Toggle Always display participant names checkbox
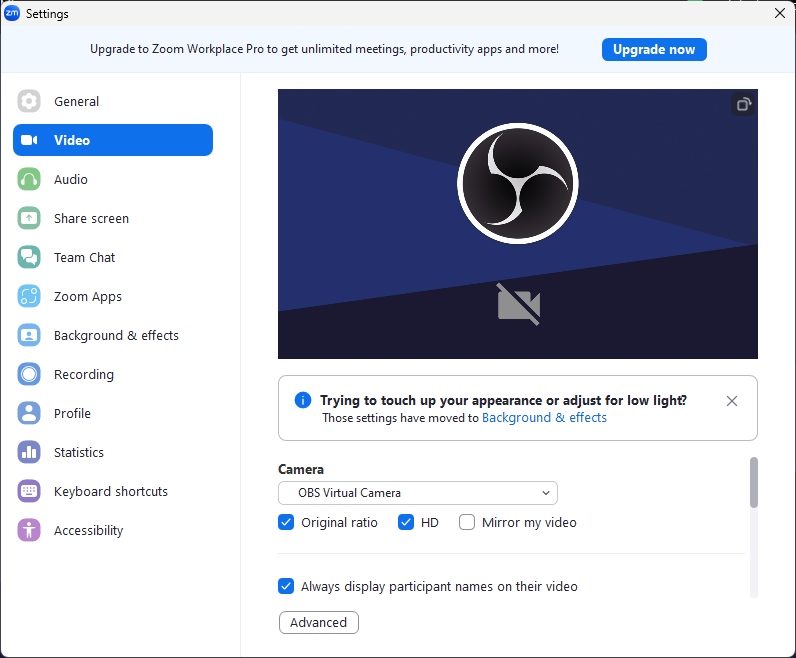This screenshot has width=796, height=658. point(286,587)
